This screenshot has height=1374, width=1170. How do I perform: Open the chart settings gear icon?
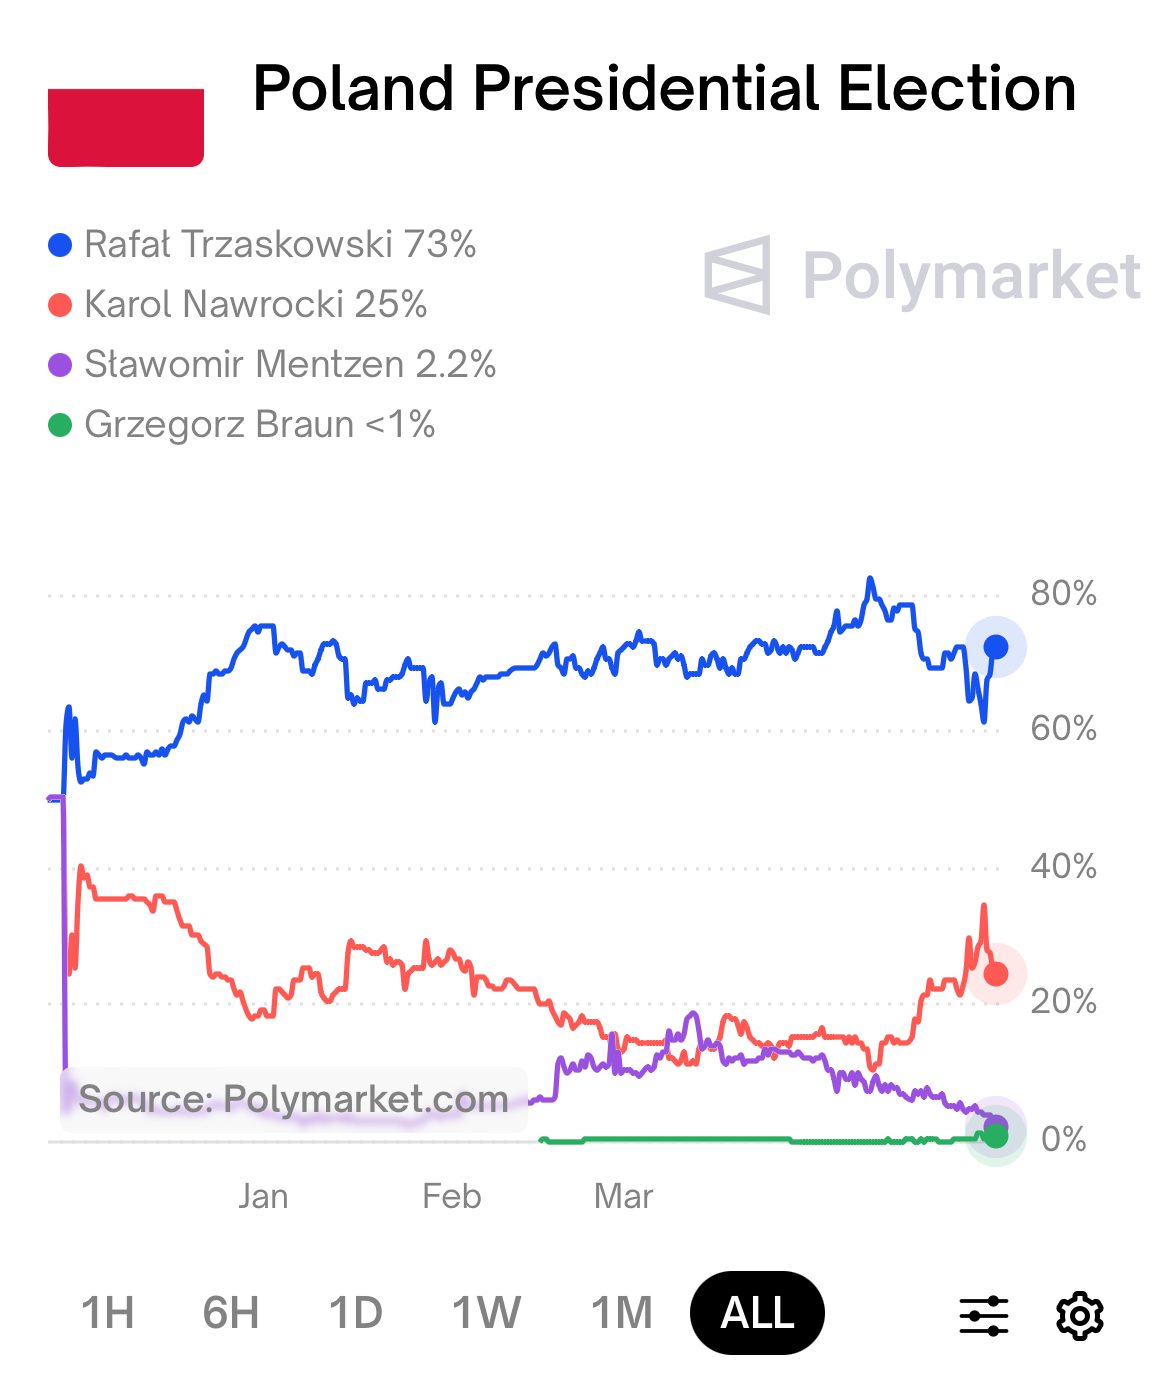coord(1079,1315)
